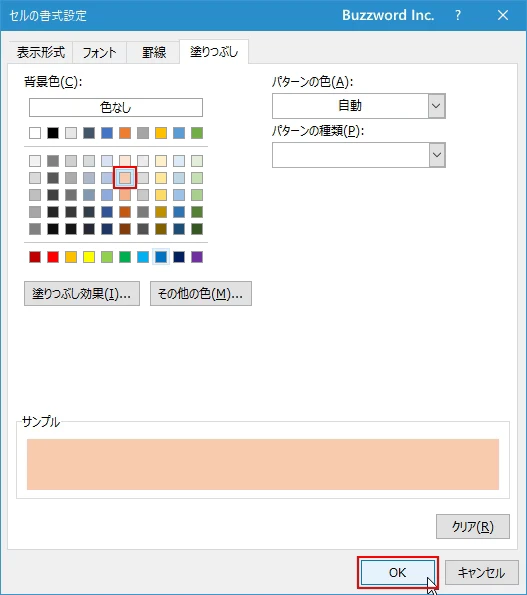Open the フォント tab
Viewport: 527px width, 595px height.
[x=99, y=52]
